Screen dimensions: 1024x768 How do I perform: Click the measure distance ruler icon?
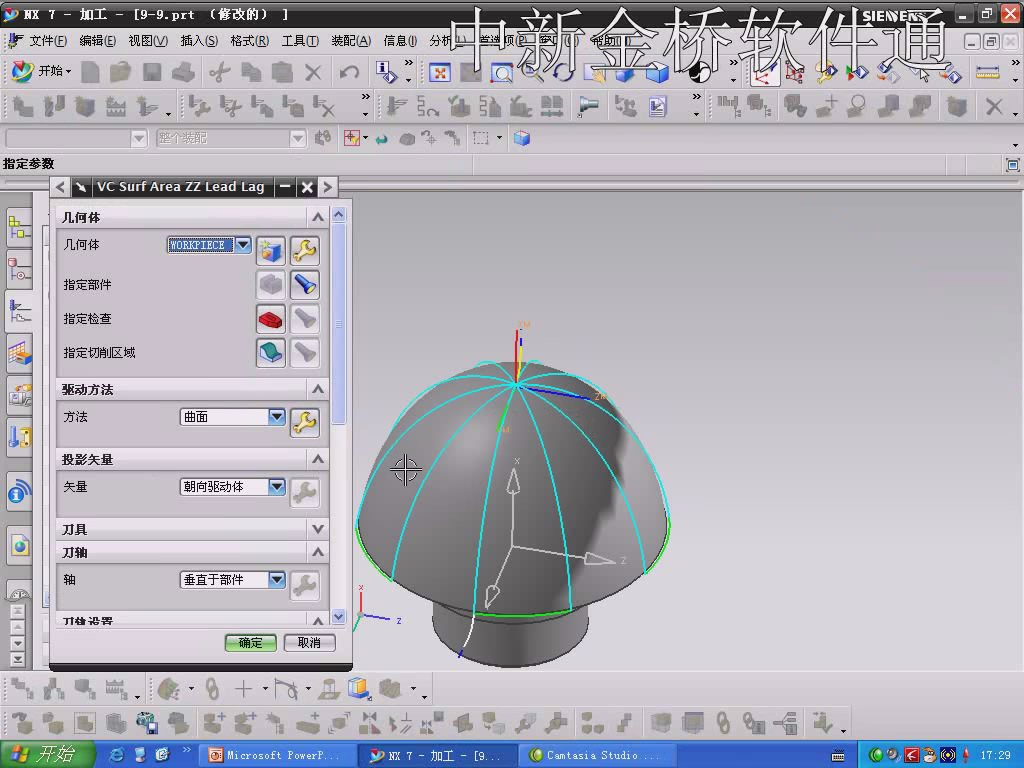pos(987,72)
